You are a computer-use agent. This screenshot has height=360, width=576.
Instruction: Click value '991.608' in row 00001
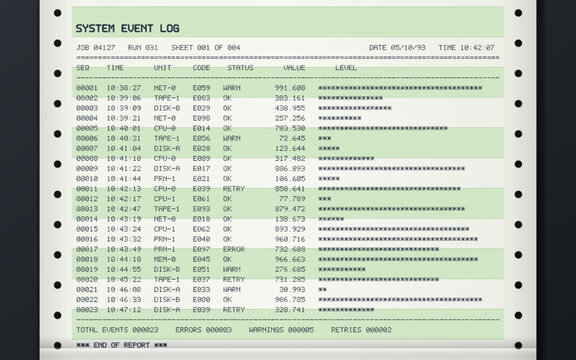pos(290,88)
